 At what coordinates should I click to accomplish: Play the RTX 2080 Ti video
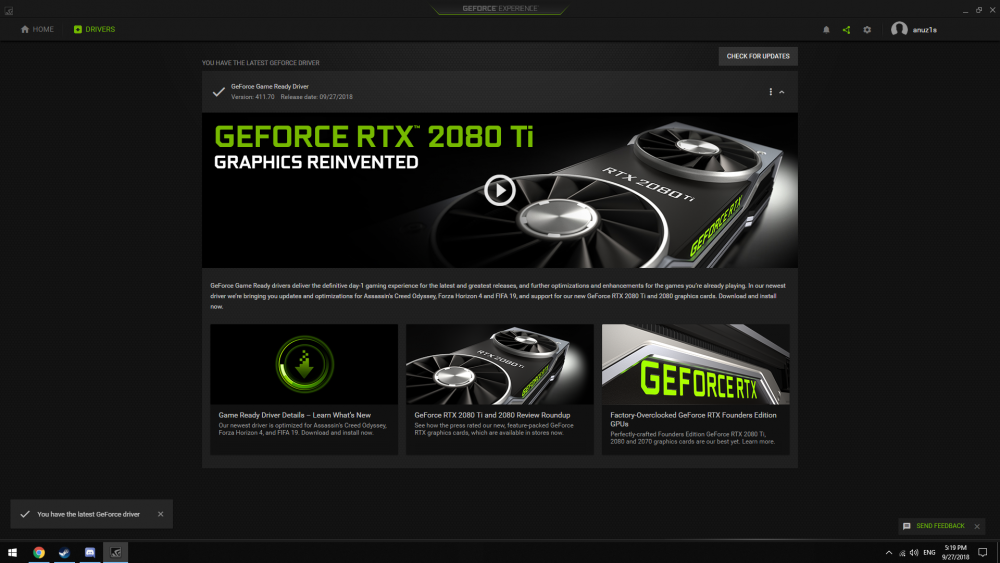(499, 190)
